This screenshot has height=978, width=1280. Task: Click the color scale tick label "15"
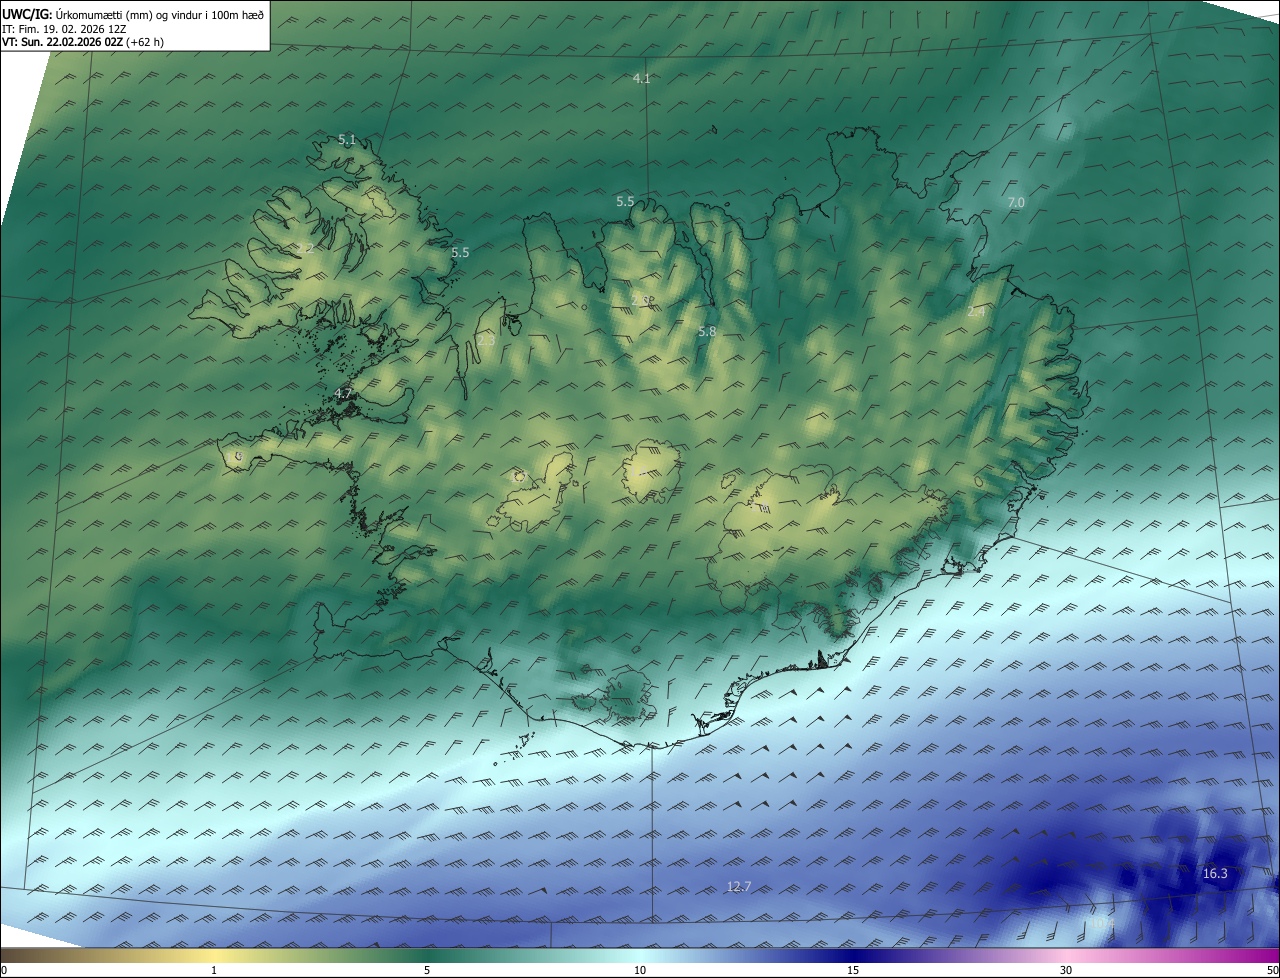click(x=853, y=970)
